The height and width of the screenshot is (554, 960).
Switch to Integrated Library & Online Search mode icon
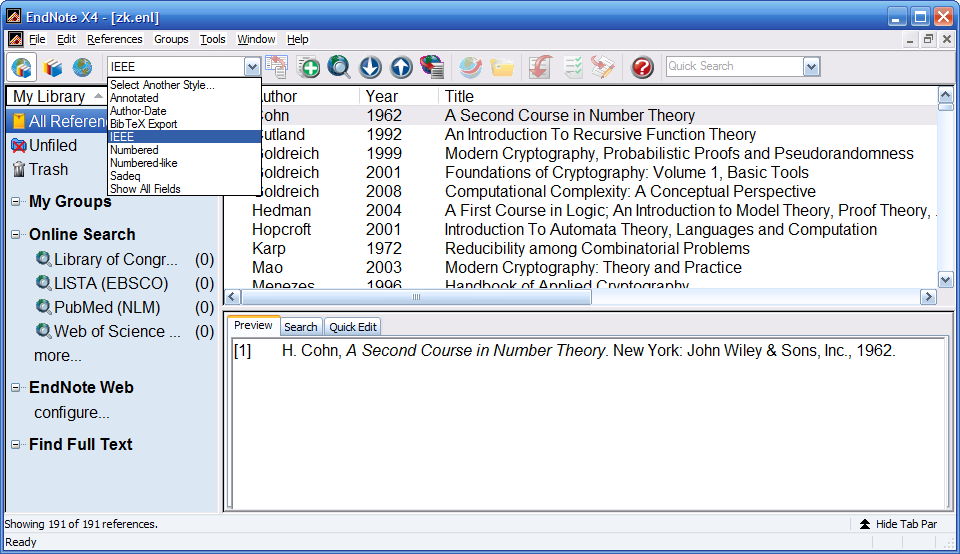pos(22,67)
